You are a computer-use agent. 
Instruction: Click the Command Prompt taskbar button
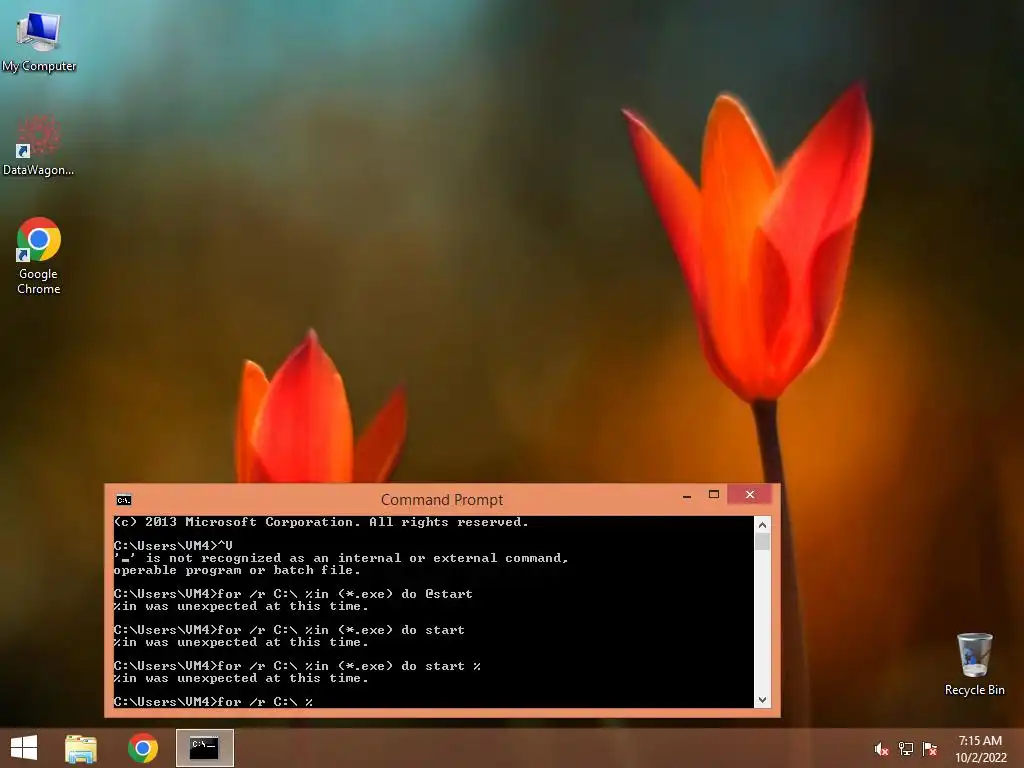pos(204,748)
